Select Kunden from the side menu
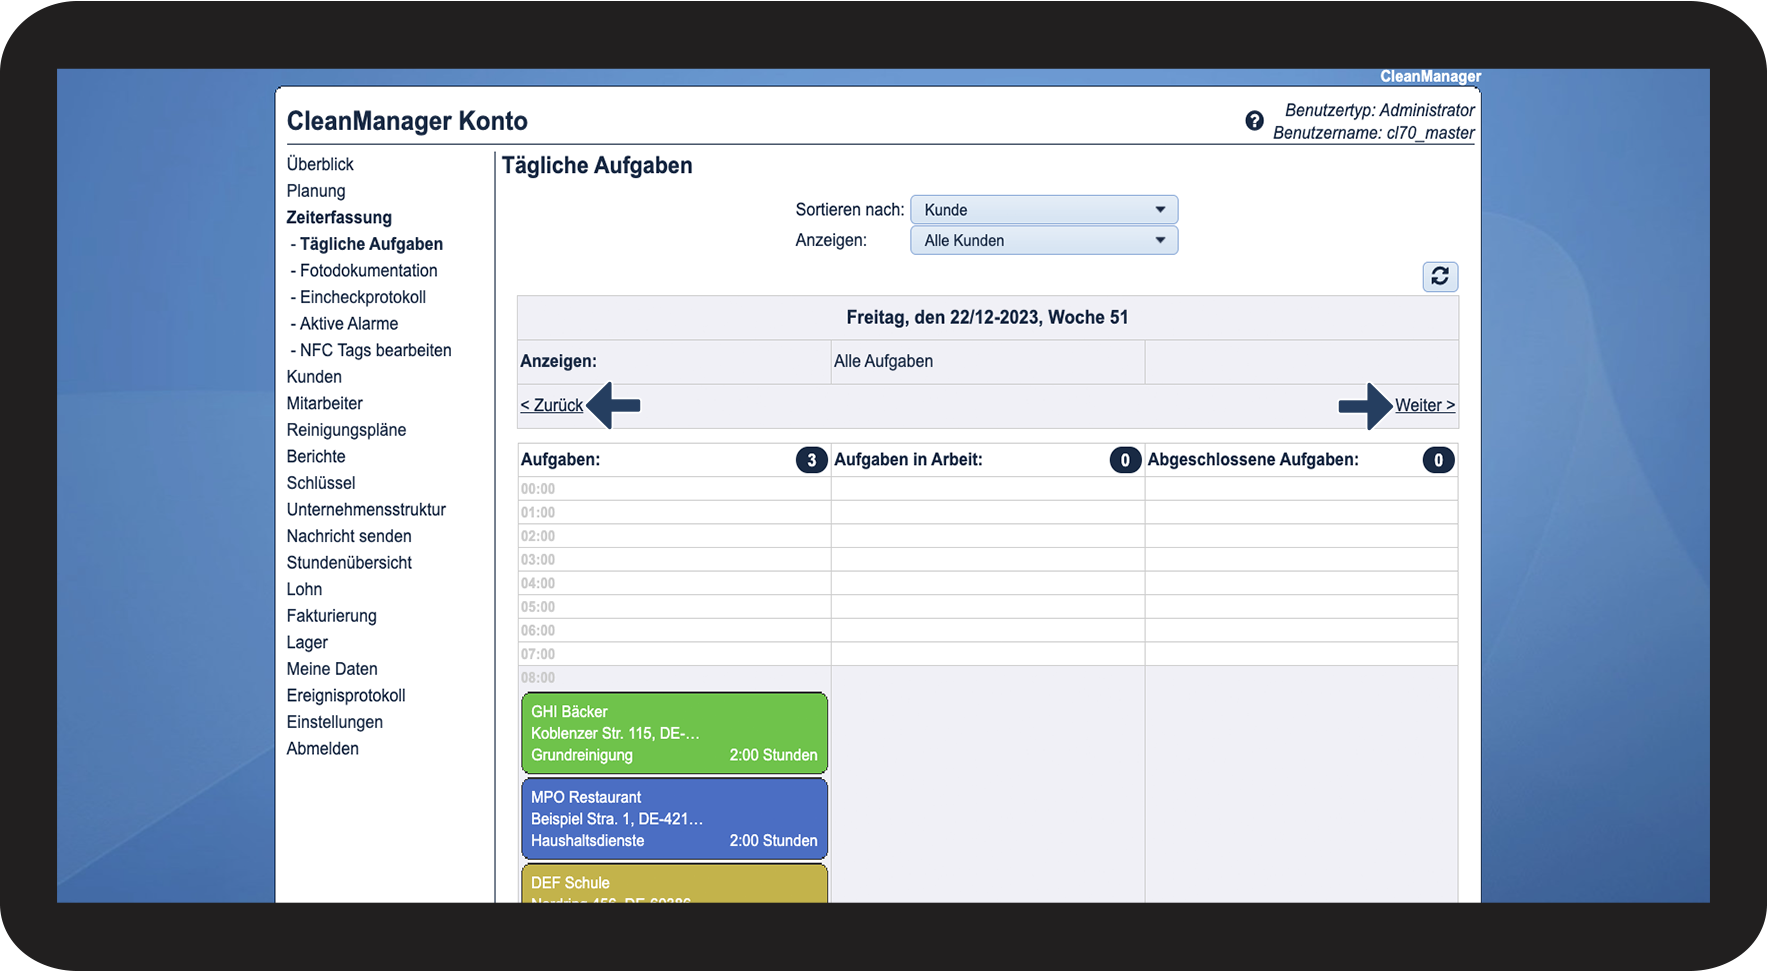The width and height of the screenshot is (1767, 971). click(314, 377)
